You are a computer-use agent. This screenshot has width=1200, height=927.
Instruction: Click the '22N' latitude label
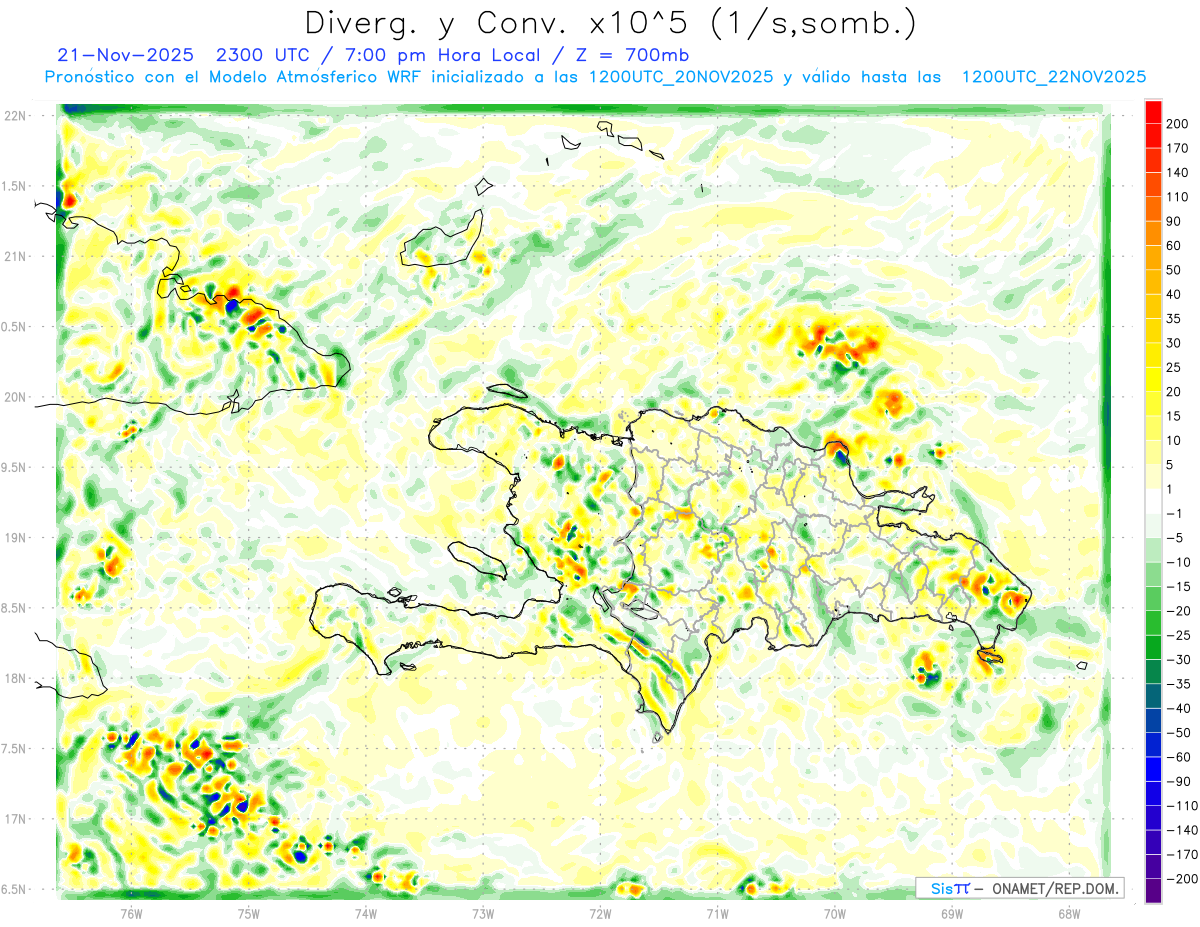14,115
